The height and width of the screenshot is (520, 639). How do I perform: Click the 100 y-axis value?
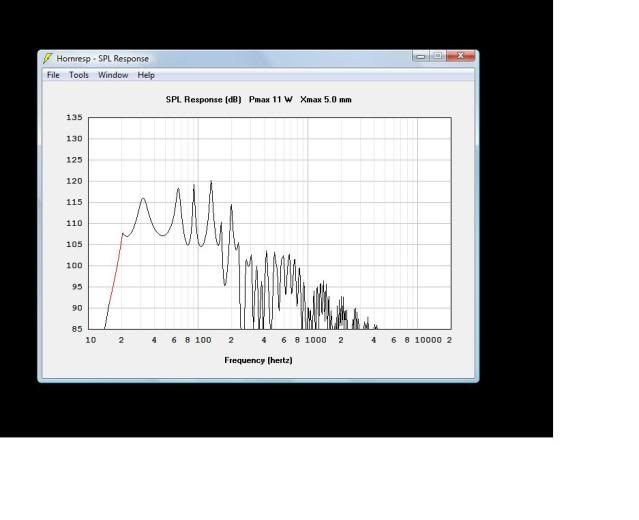[74, 266]
